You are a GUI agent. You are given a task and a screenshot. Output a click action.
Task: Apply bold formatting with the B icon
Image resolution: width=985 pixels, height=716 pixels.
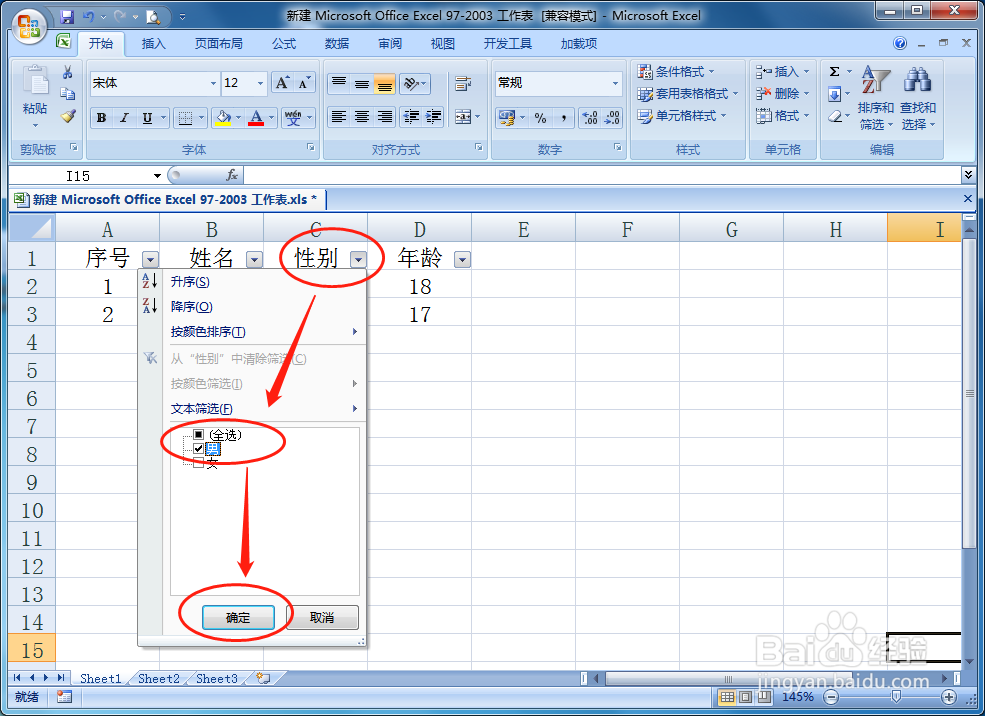click(x=100, y=118)
